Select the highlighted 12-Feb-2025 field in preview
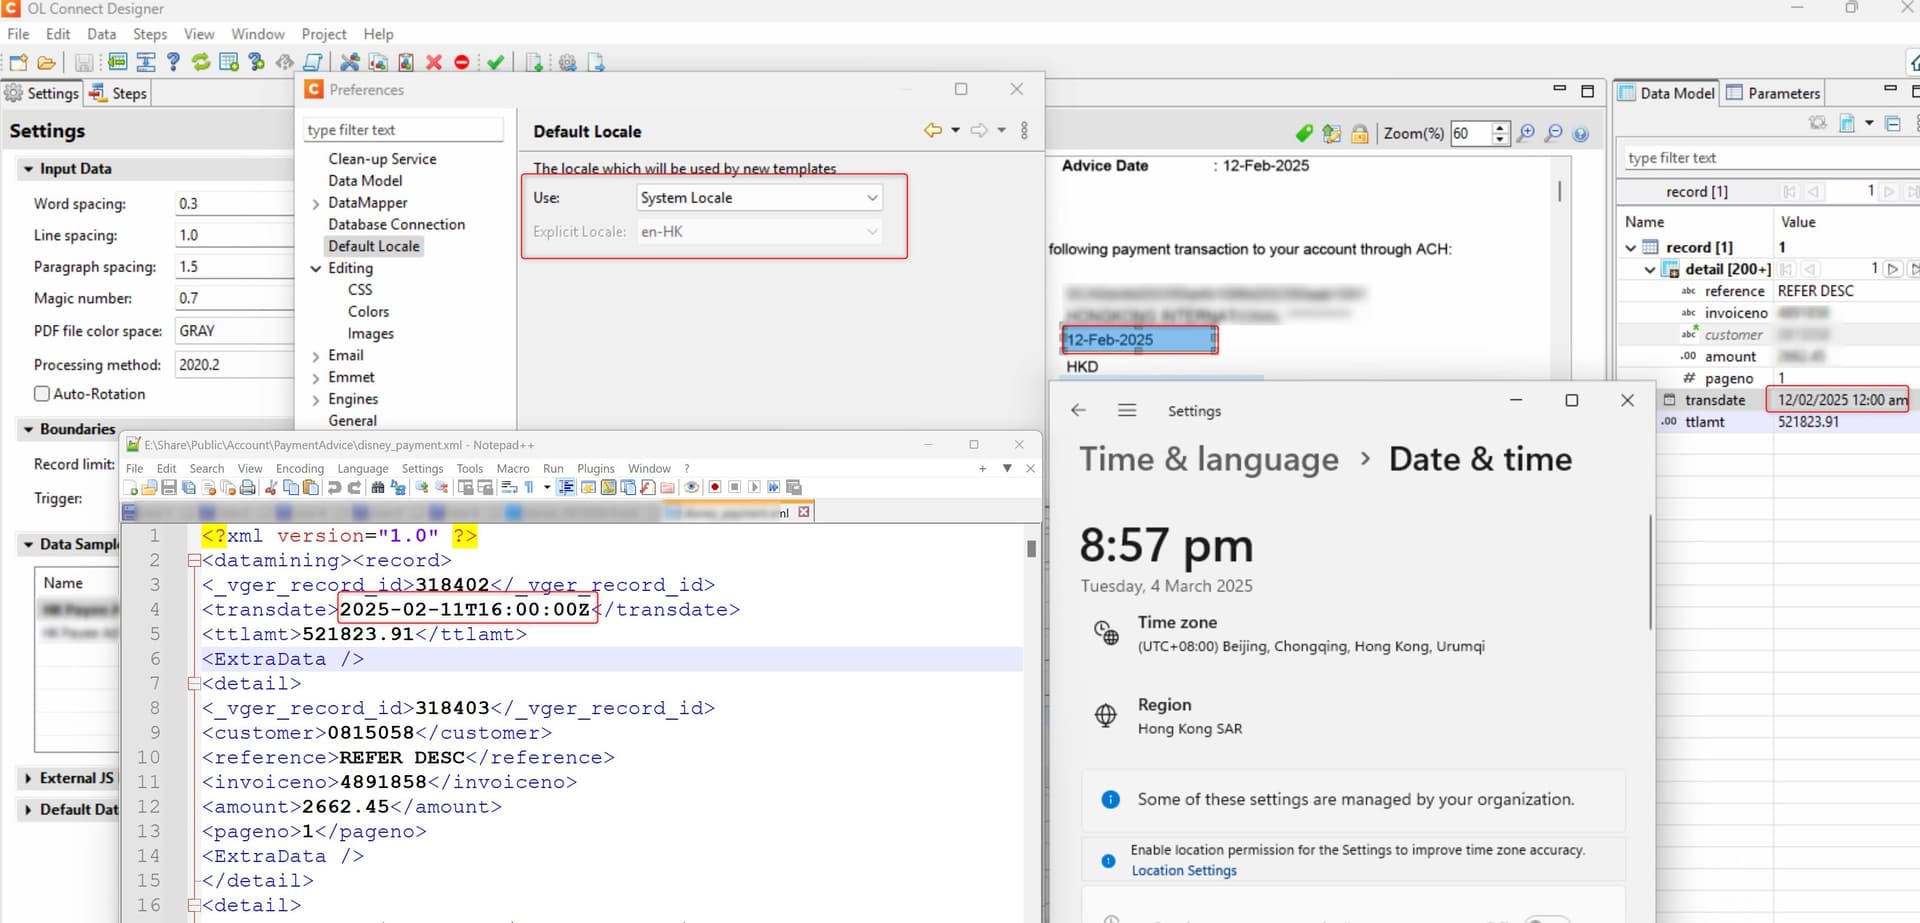1920x923 pixels. pyautogui.click(x=1139, y=340)
